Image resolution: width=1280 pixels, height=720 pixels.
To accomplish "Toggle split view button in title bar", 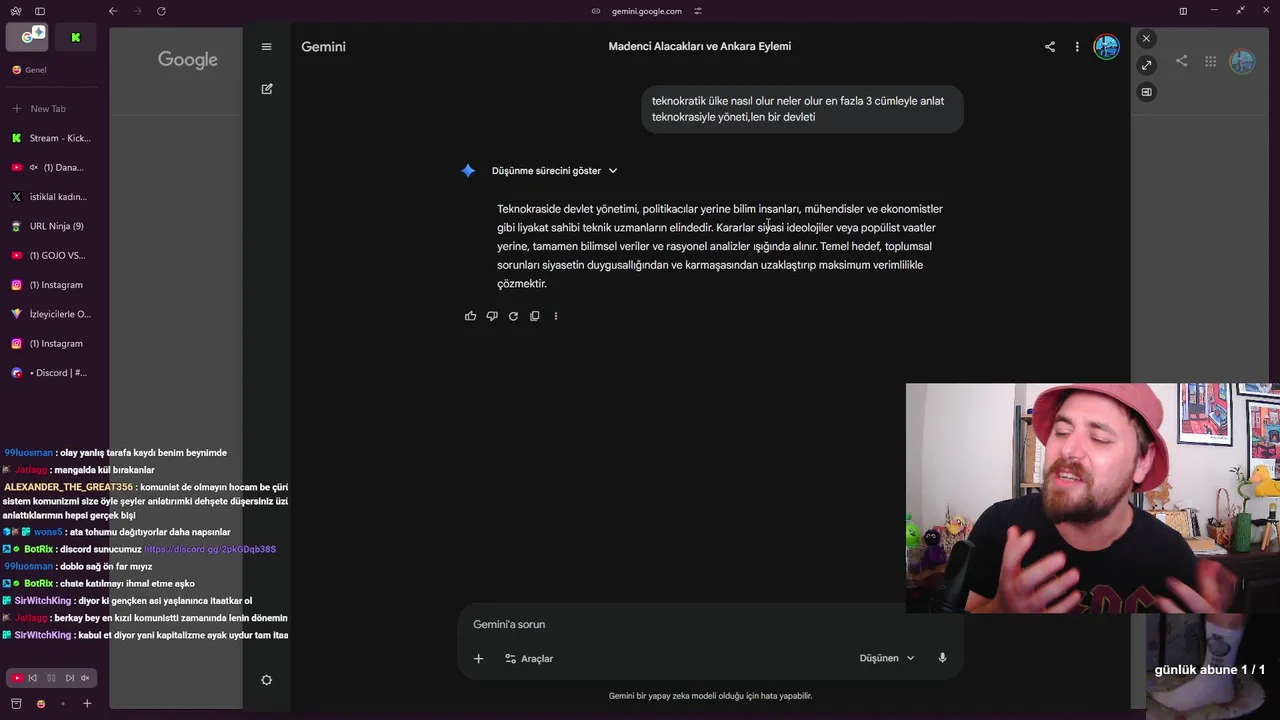I will click(1183, 11).
